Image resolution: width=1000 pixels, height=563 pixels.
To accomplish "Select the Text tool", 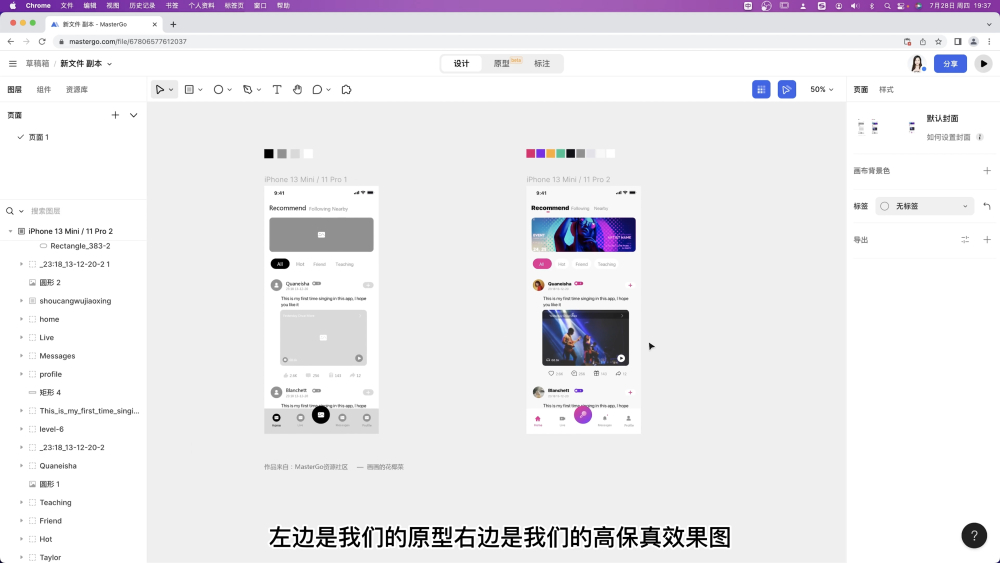I will [277, 90].
